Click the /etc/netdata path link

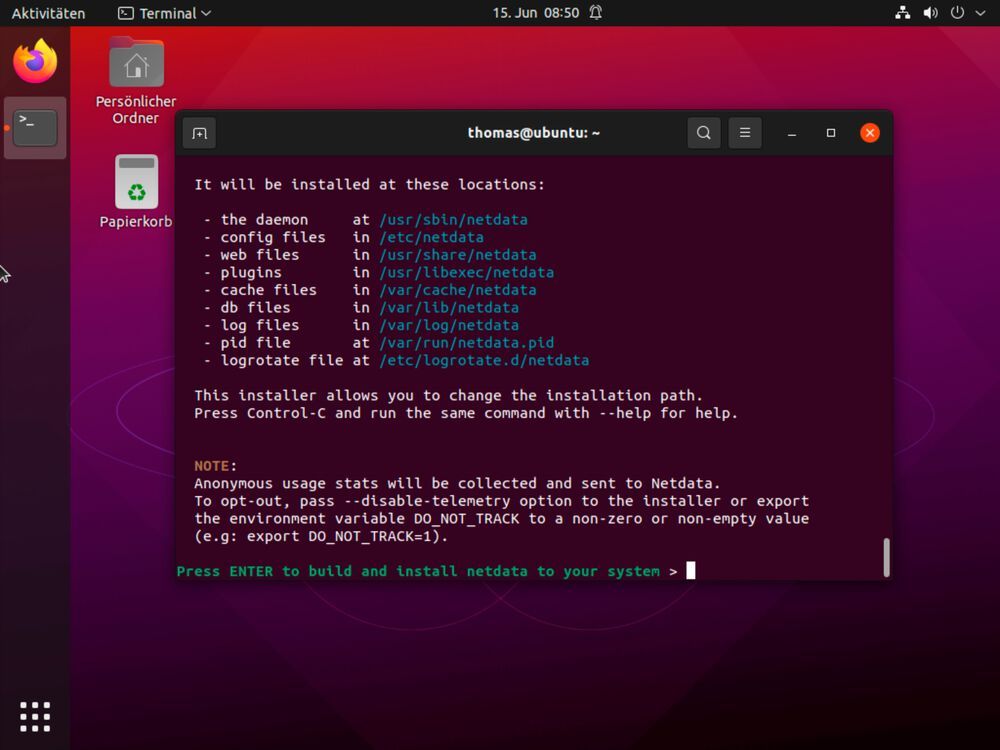[431, 237]
